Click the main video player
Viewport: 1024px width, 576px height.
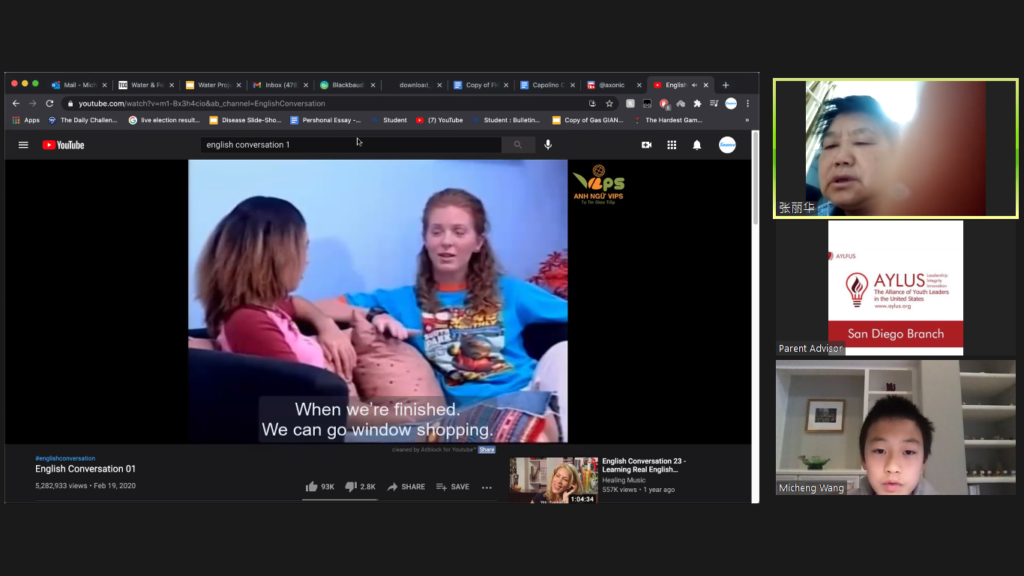pyautogui.click(x=378, y=301)
